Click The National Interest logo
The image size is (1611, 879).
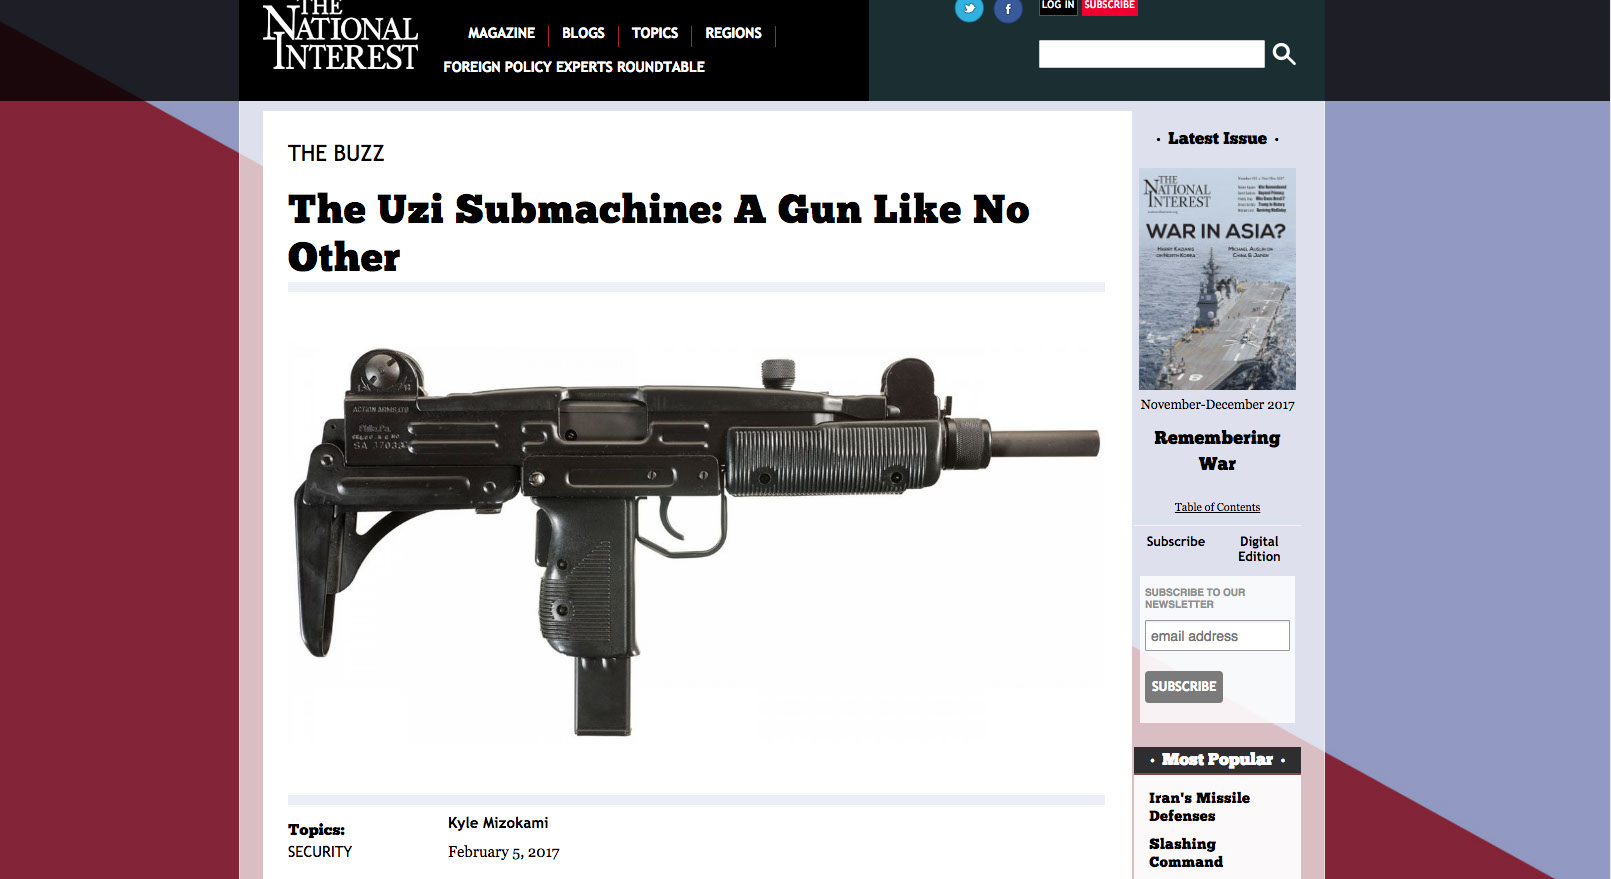[x=340, y=36]
